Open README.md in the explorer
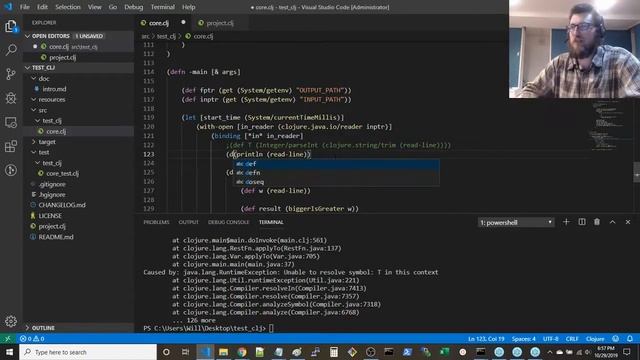 pyautogui.click(x=56, y=237)
